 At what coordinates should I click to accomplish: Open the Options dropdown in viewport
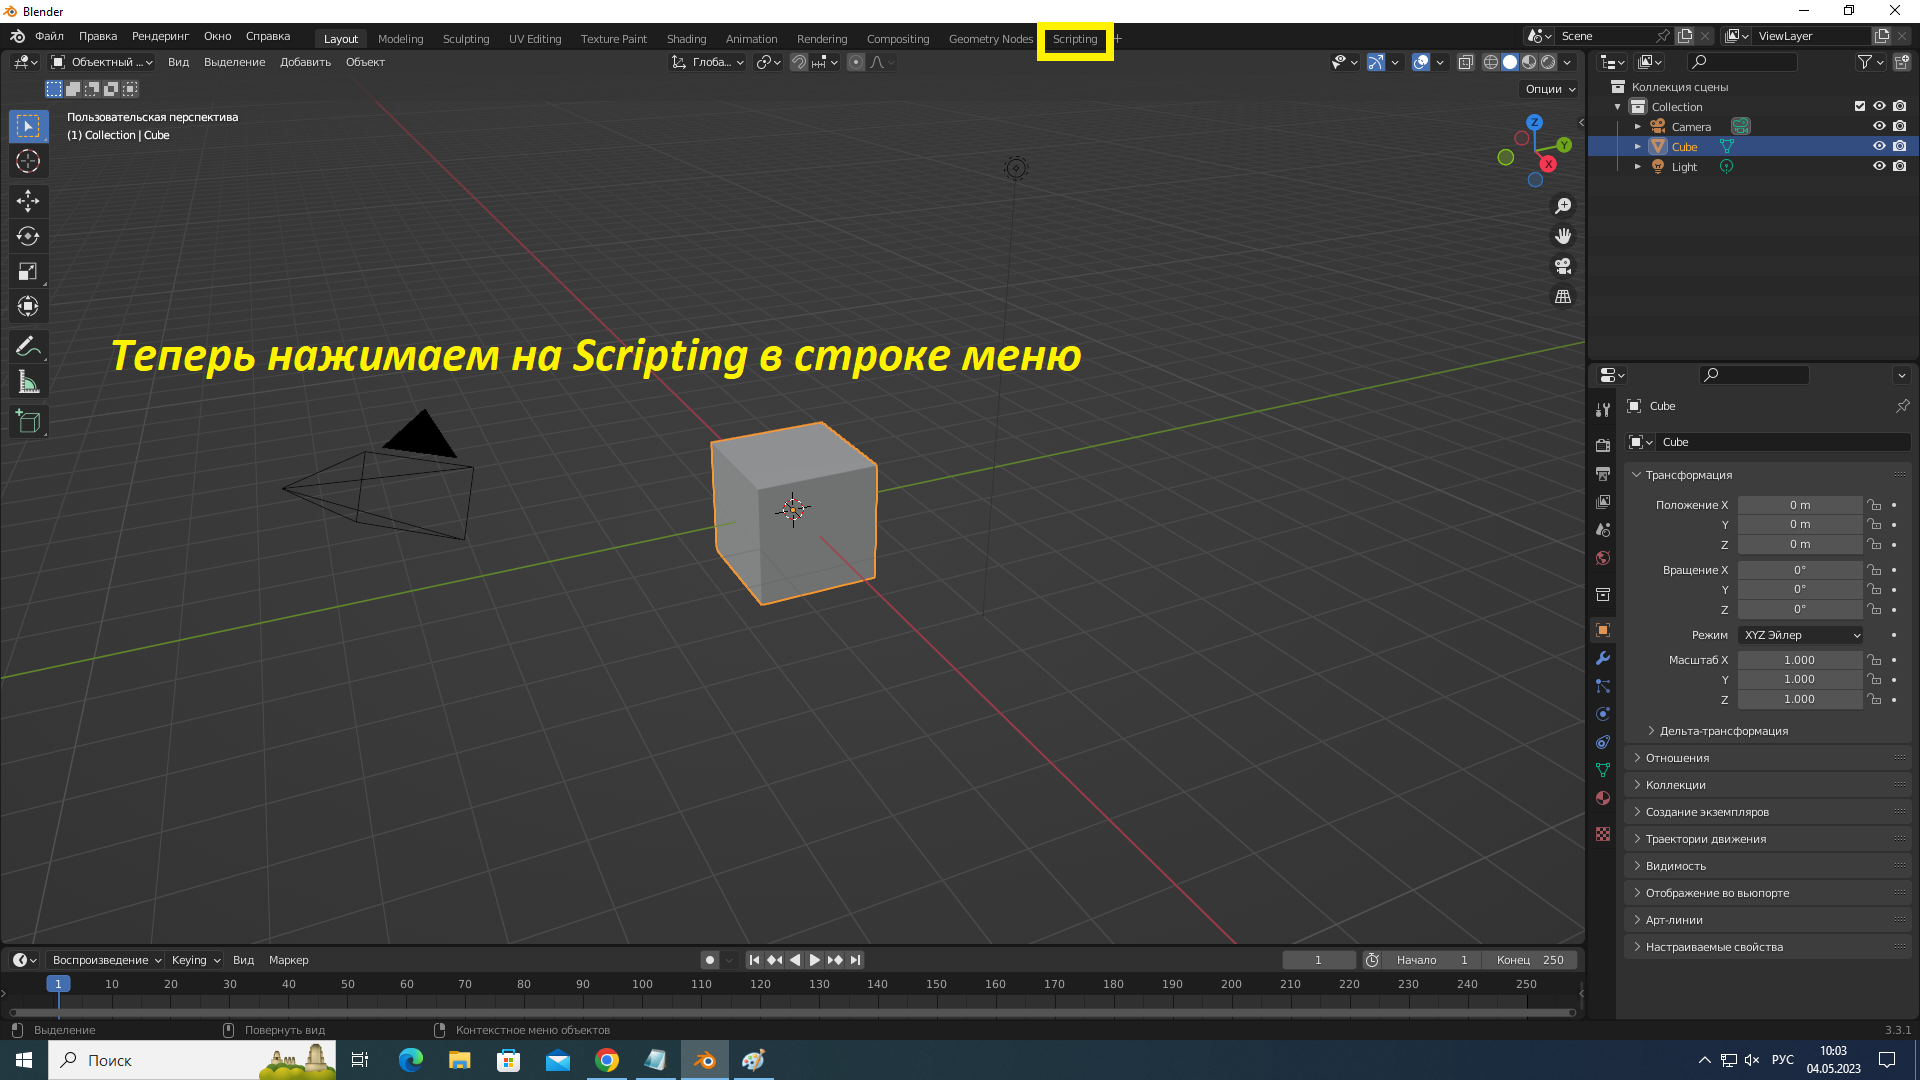click(x=1550, y=89)
